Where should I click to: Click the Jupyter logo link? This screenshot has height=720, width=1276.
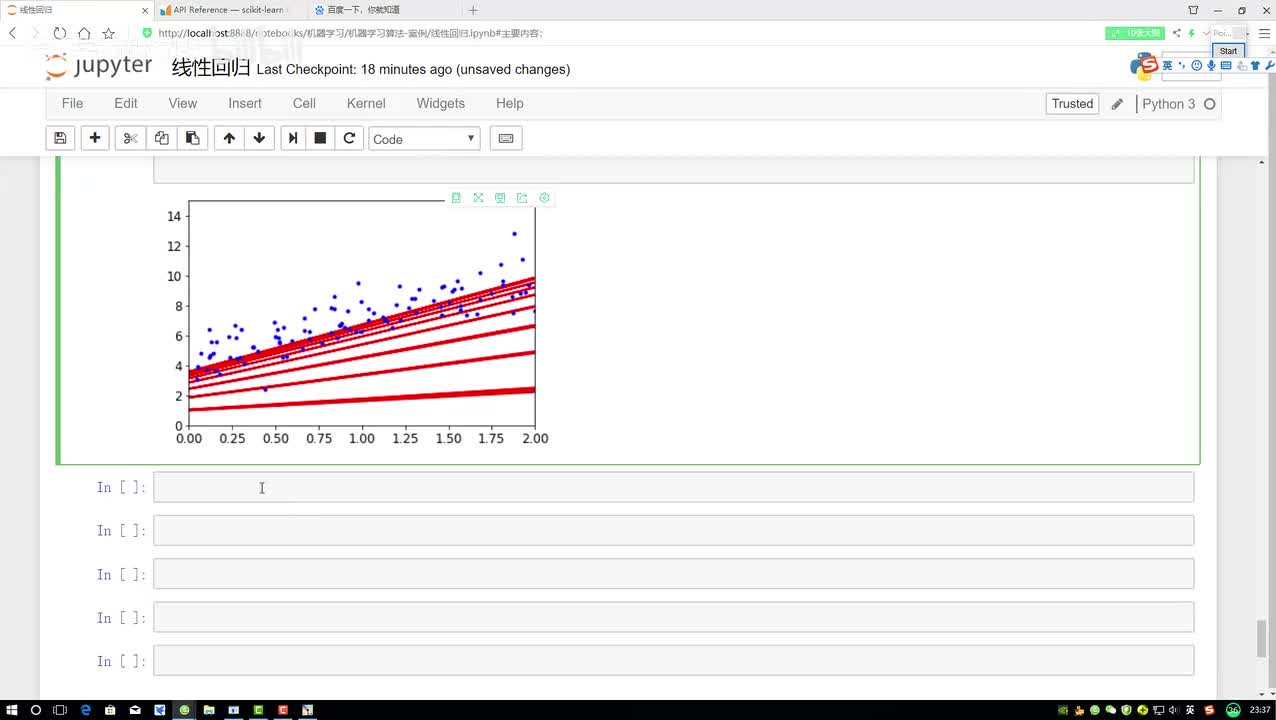point(99,66)
